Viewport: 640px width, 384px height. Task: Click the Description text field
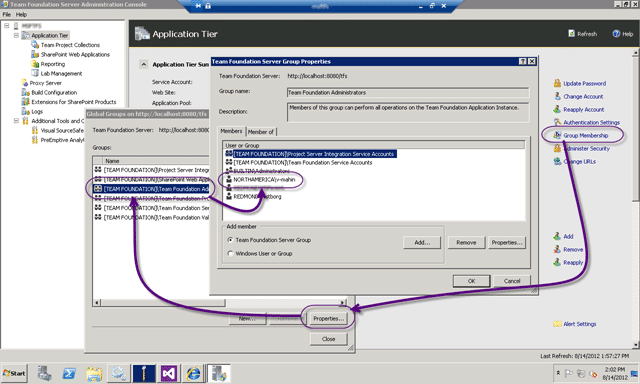pyautogui.click(x=408, y=112)
